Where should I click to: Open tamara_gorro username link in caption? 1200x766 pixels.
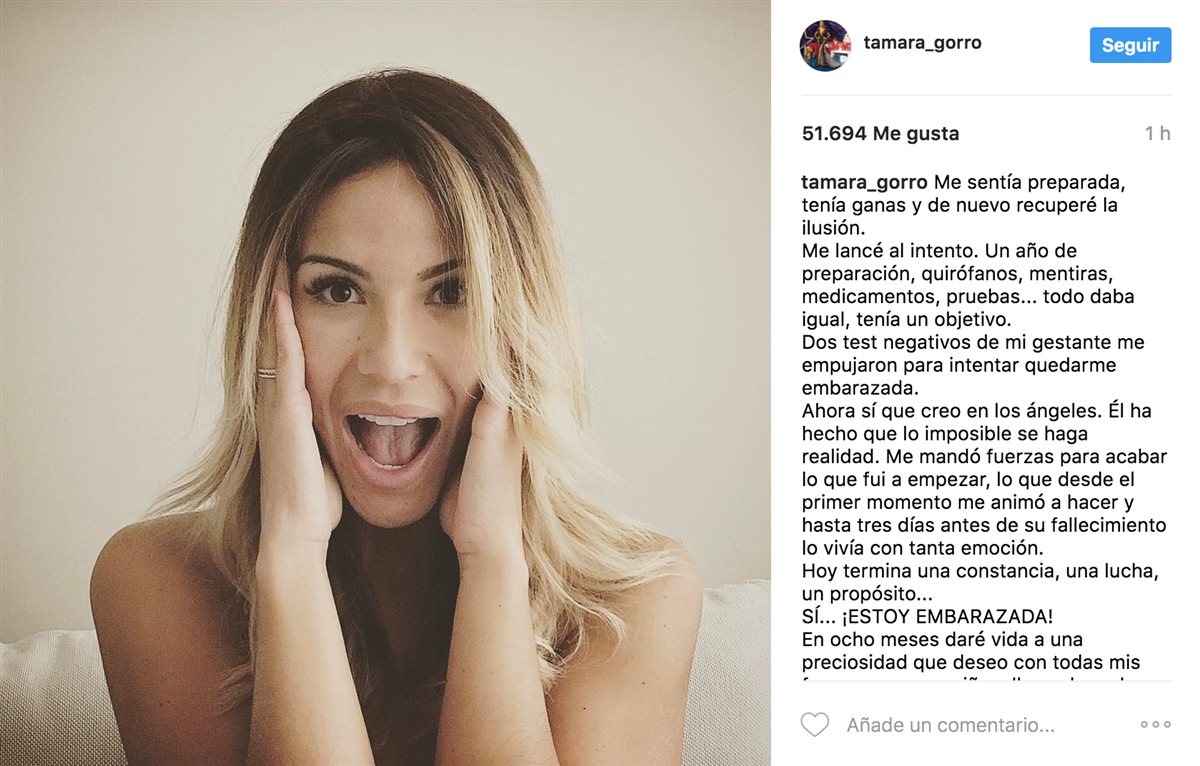(865, 183)
